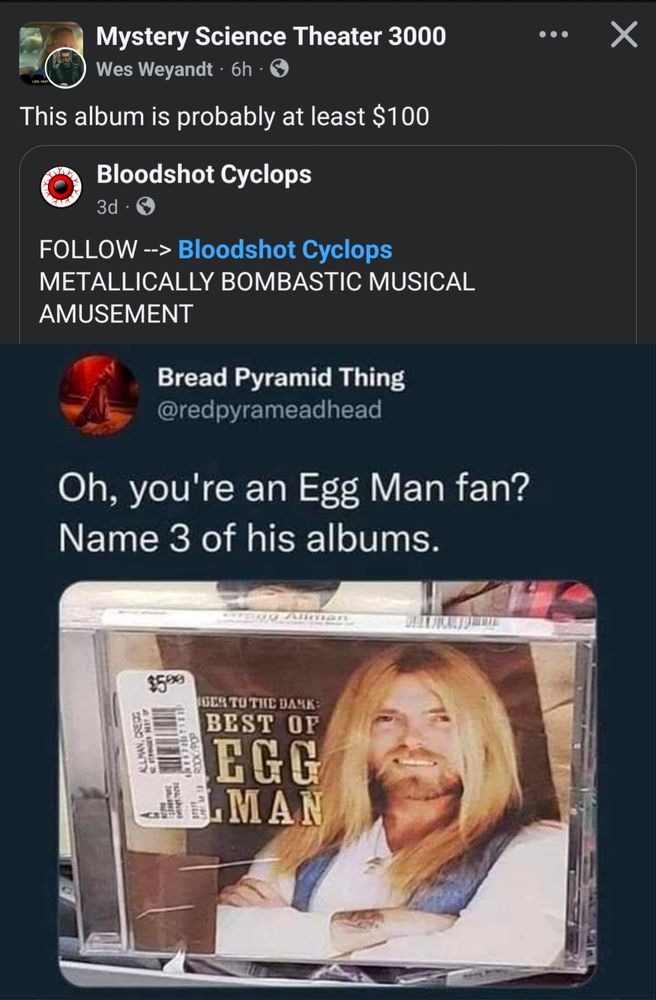Open the bold Bloodshot Cyclops page name
The image size is (656, 1000).
204,174
